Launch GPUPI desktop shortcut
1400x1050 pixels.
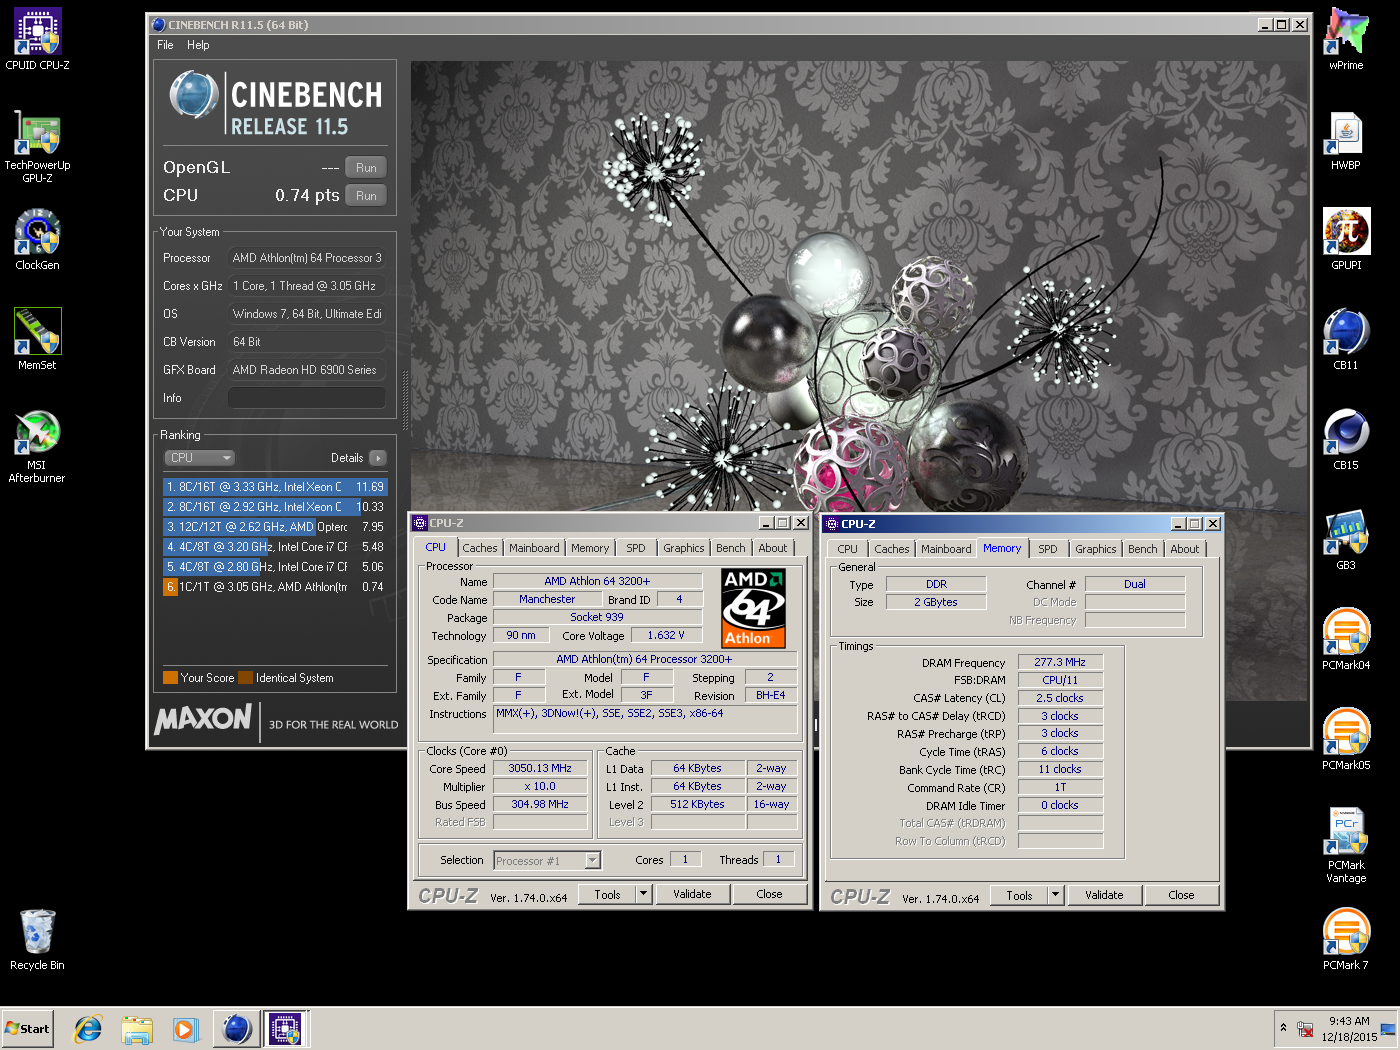click(1346, 240)
